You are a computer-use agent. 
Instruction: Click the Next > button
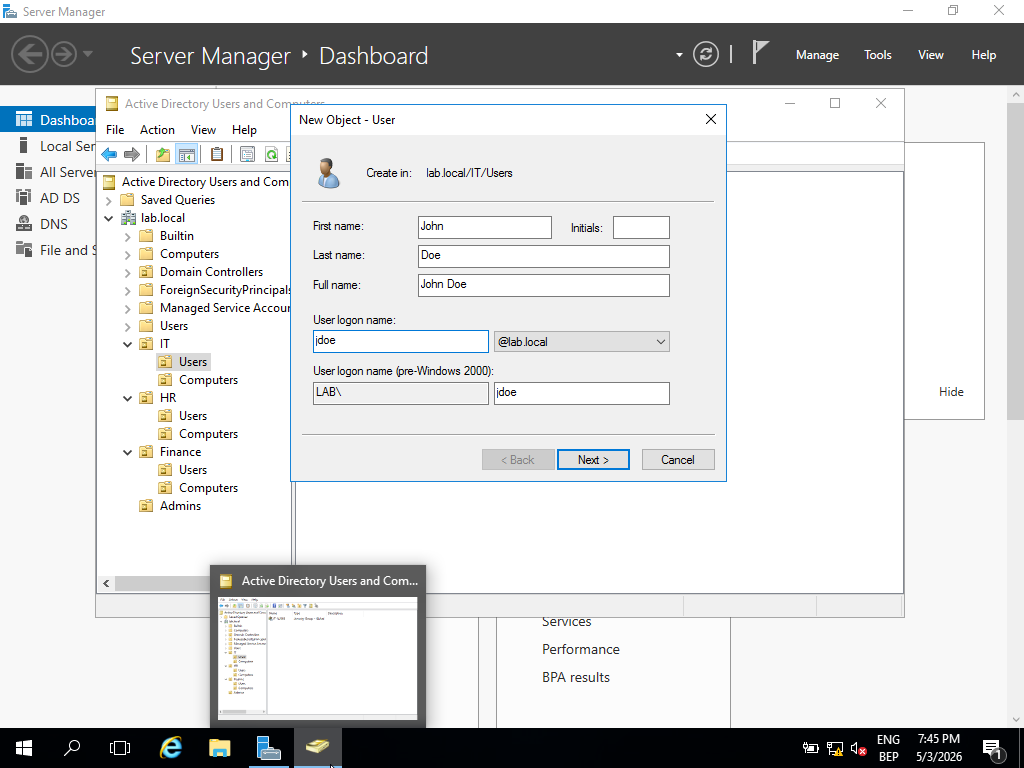pos(593,460)
